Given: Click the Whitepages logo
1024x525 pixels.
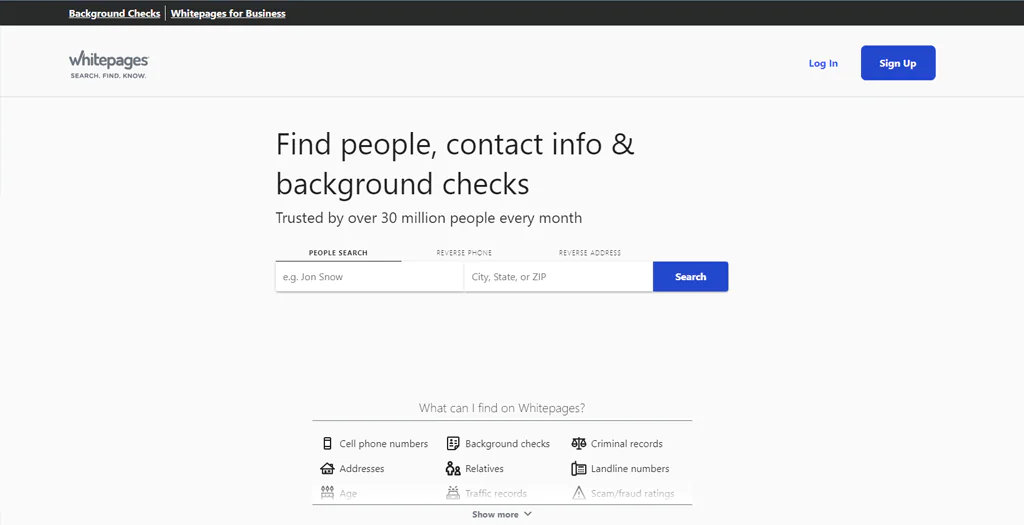Looking at the screenshot, I should click(x=109, y=65).
